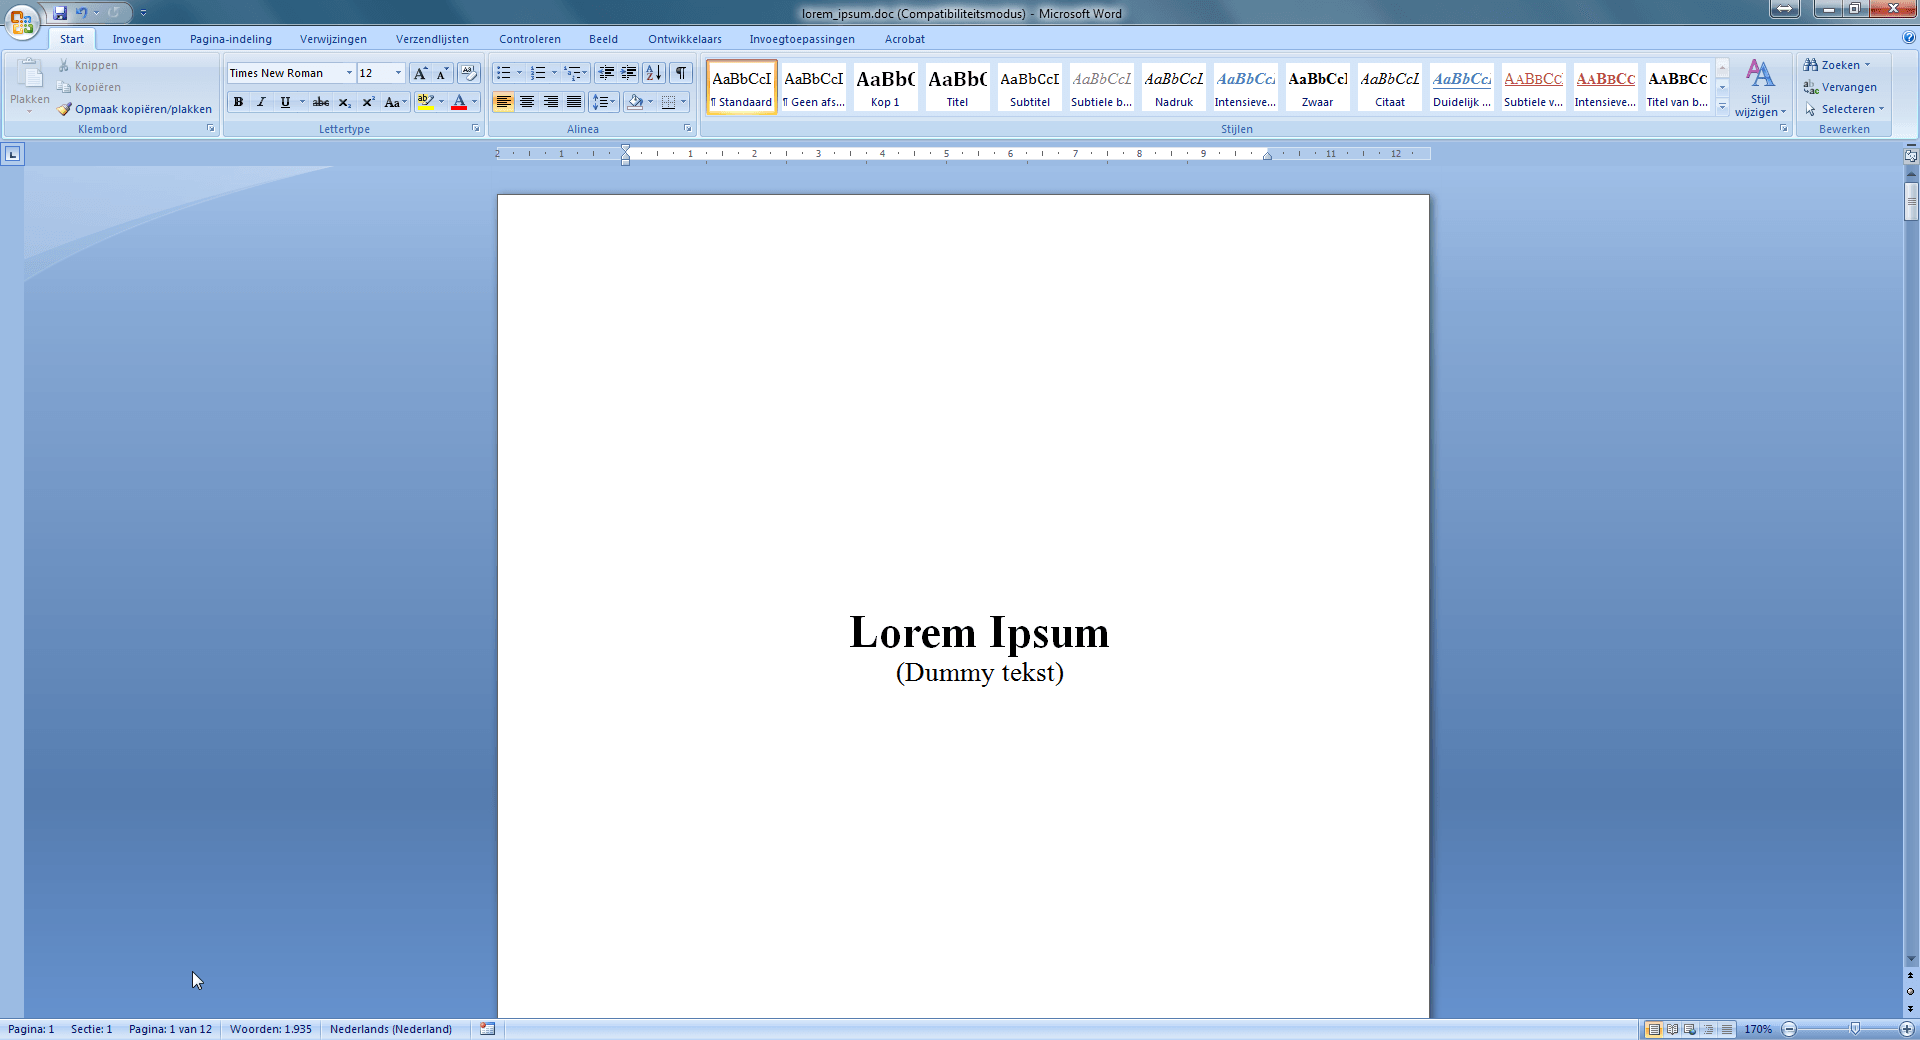The image size is (1920, 1040).
Task: Open the Office button menu
Action: (21, 21)
